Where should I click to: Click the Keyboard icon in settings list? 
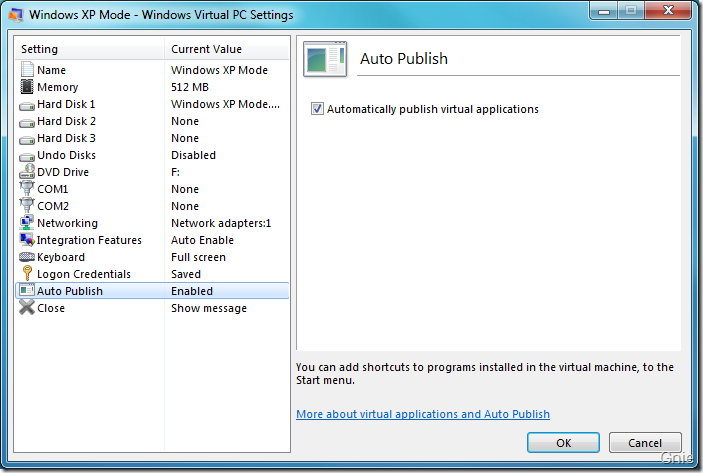(27, 257)
